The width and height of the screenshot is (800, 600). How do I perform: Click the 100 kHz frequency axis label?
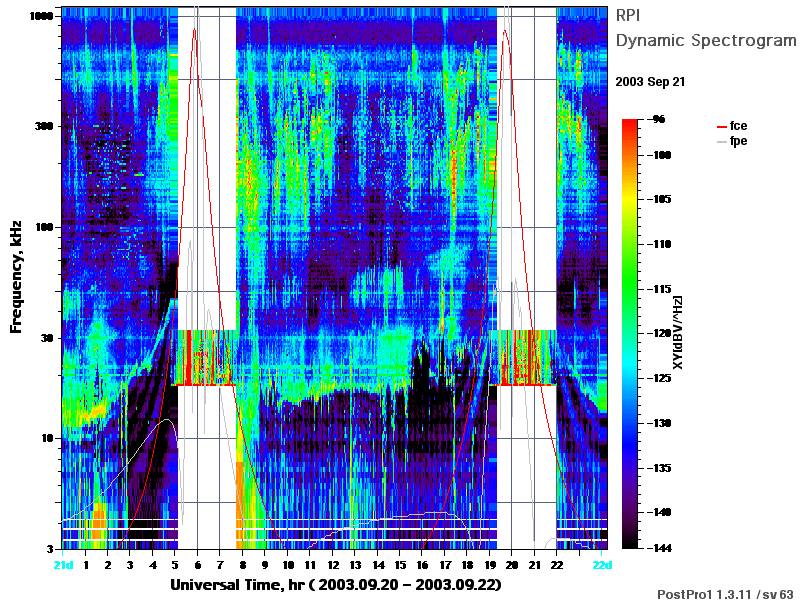point(44,227)
